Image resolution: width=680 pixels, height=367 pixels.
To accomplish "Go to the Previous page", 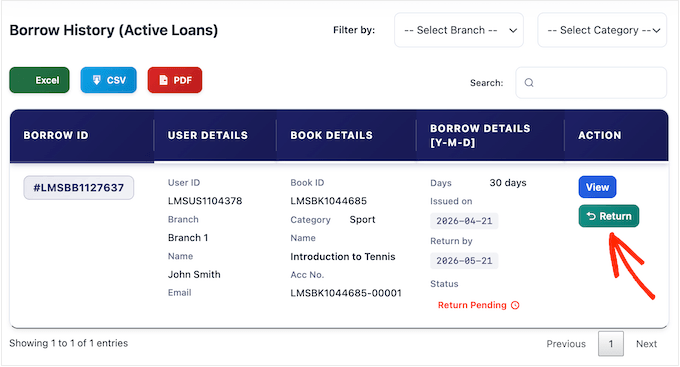I will click(566, 344).
